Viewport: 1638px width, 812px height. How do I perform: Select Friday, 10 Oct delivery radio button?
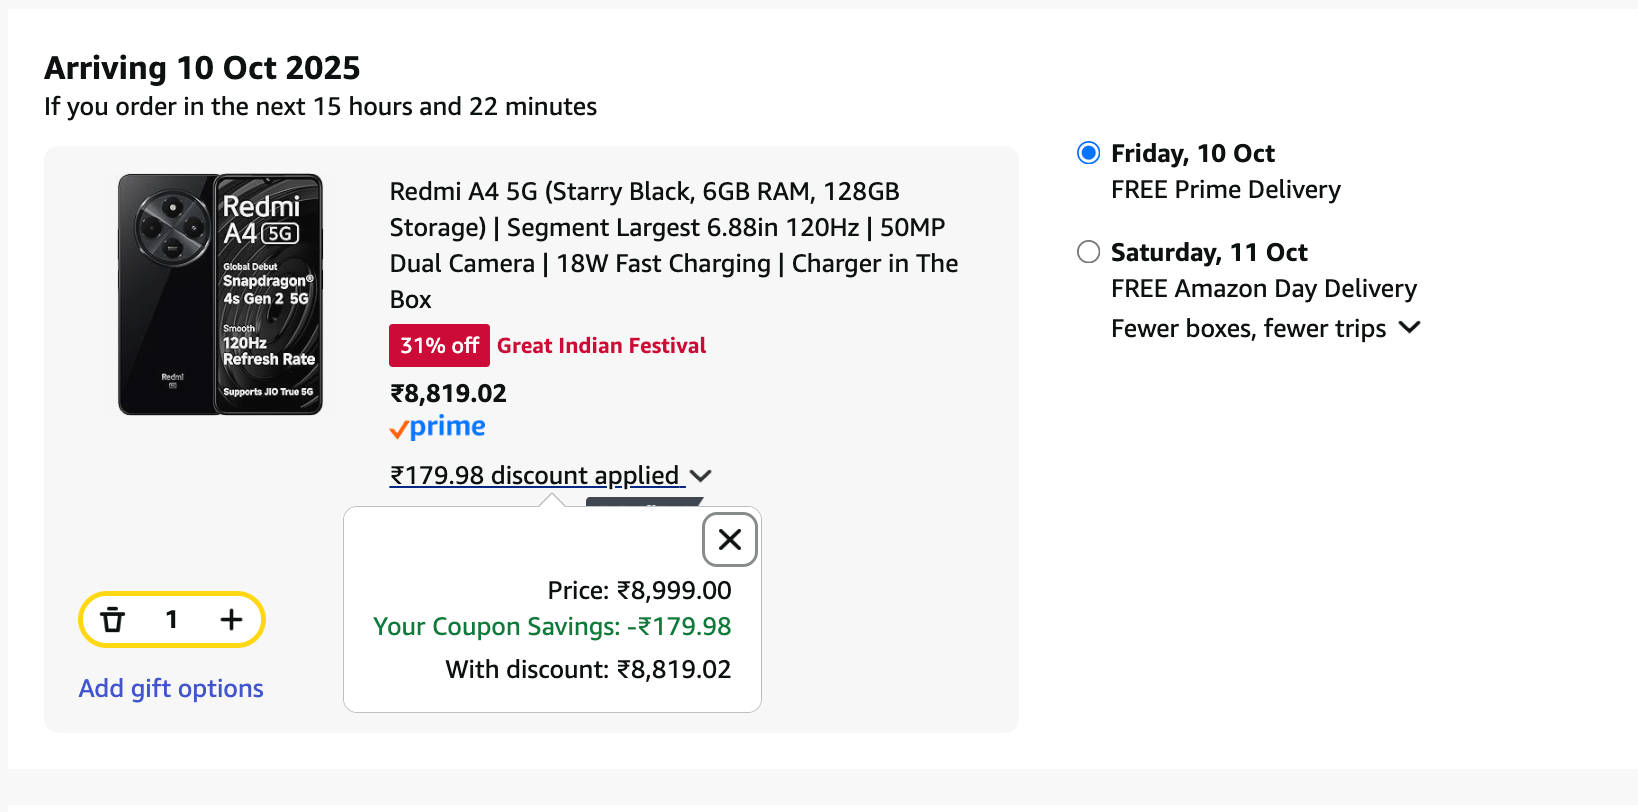click(x=1088, y=153)
